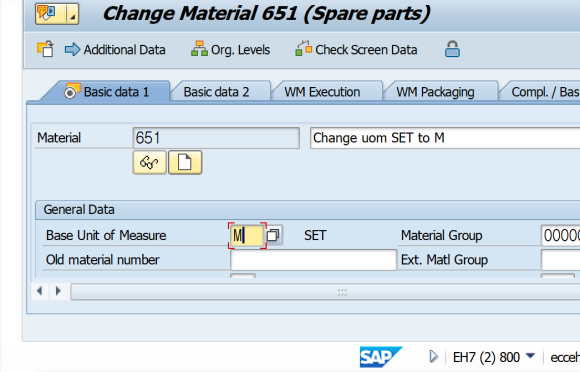Image resolution: width=580 pixels, height=372 pixels.
Task: Click the Basic data 1 tab icon
Action: coord(72,91)
